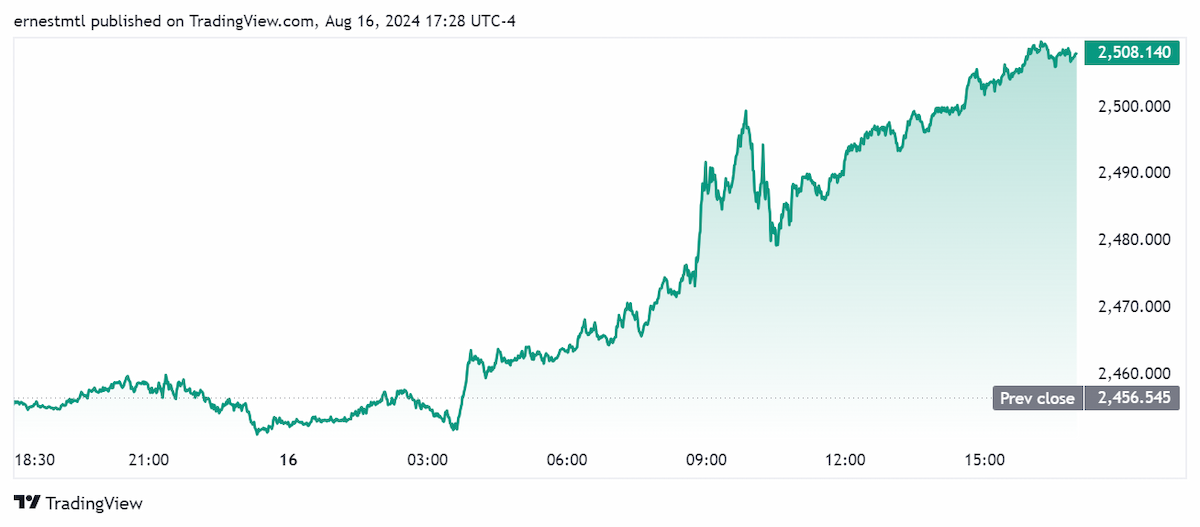The image size is (1200, 527).
Task: Click the 2,480.000 price axis label
Action: click(x=1134, y=239)
